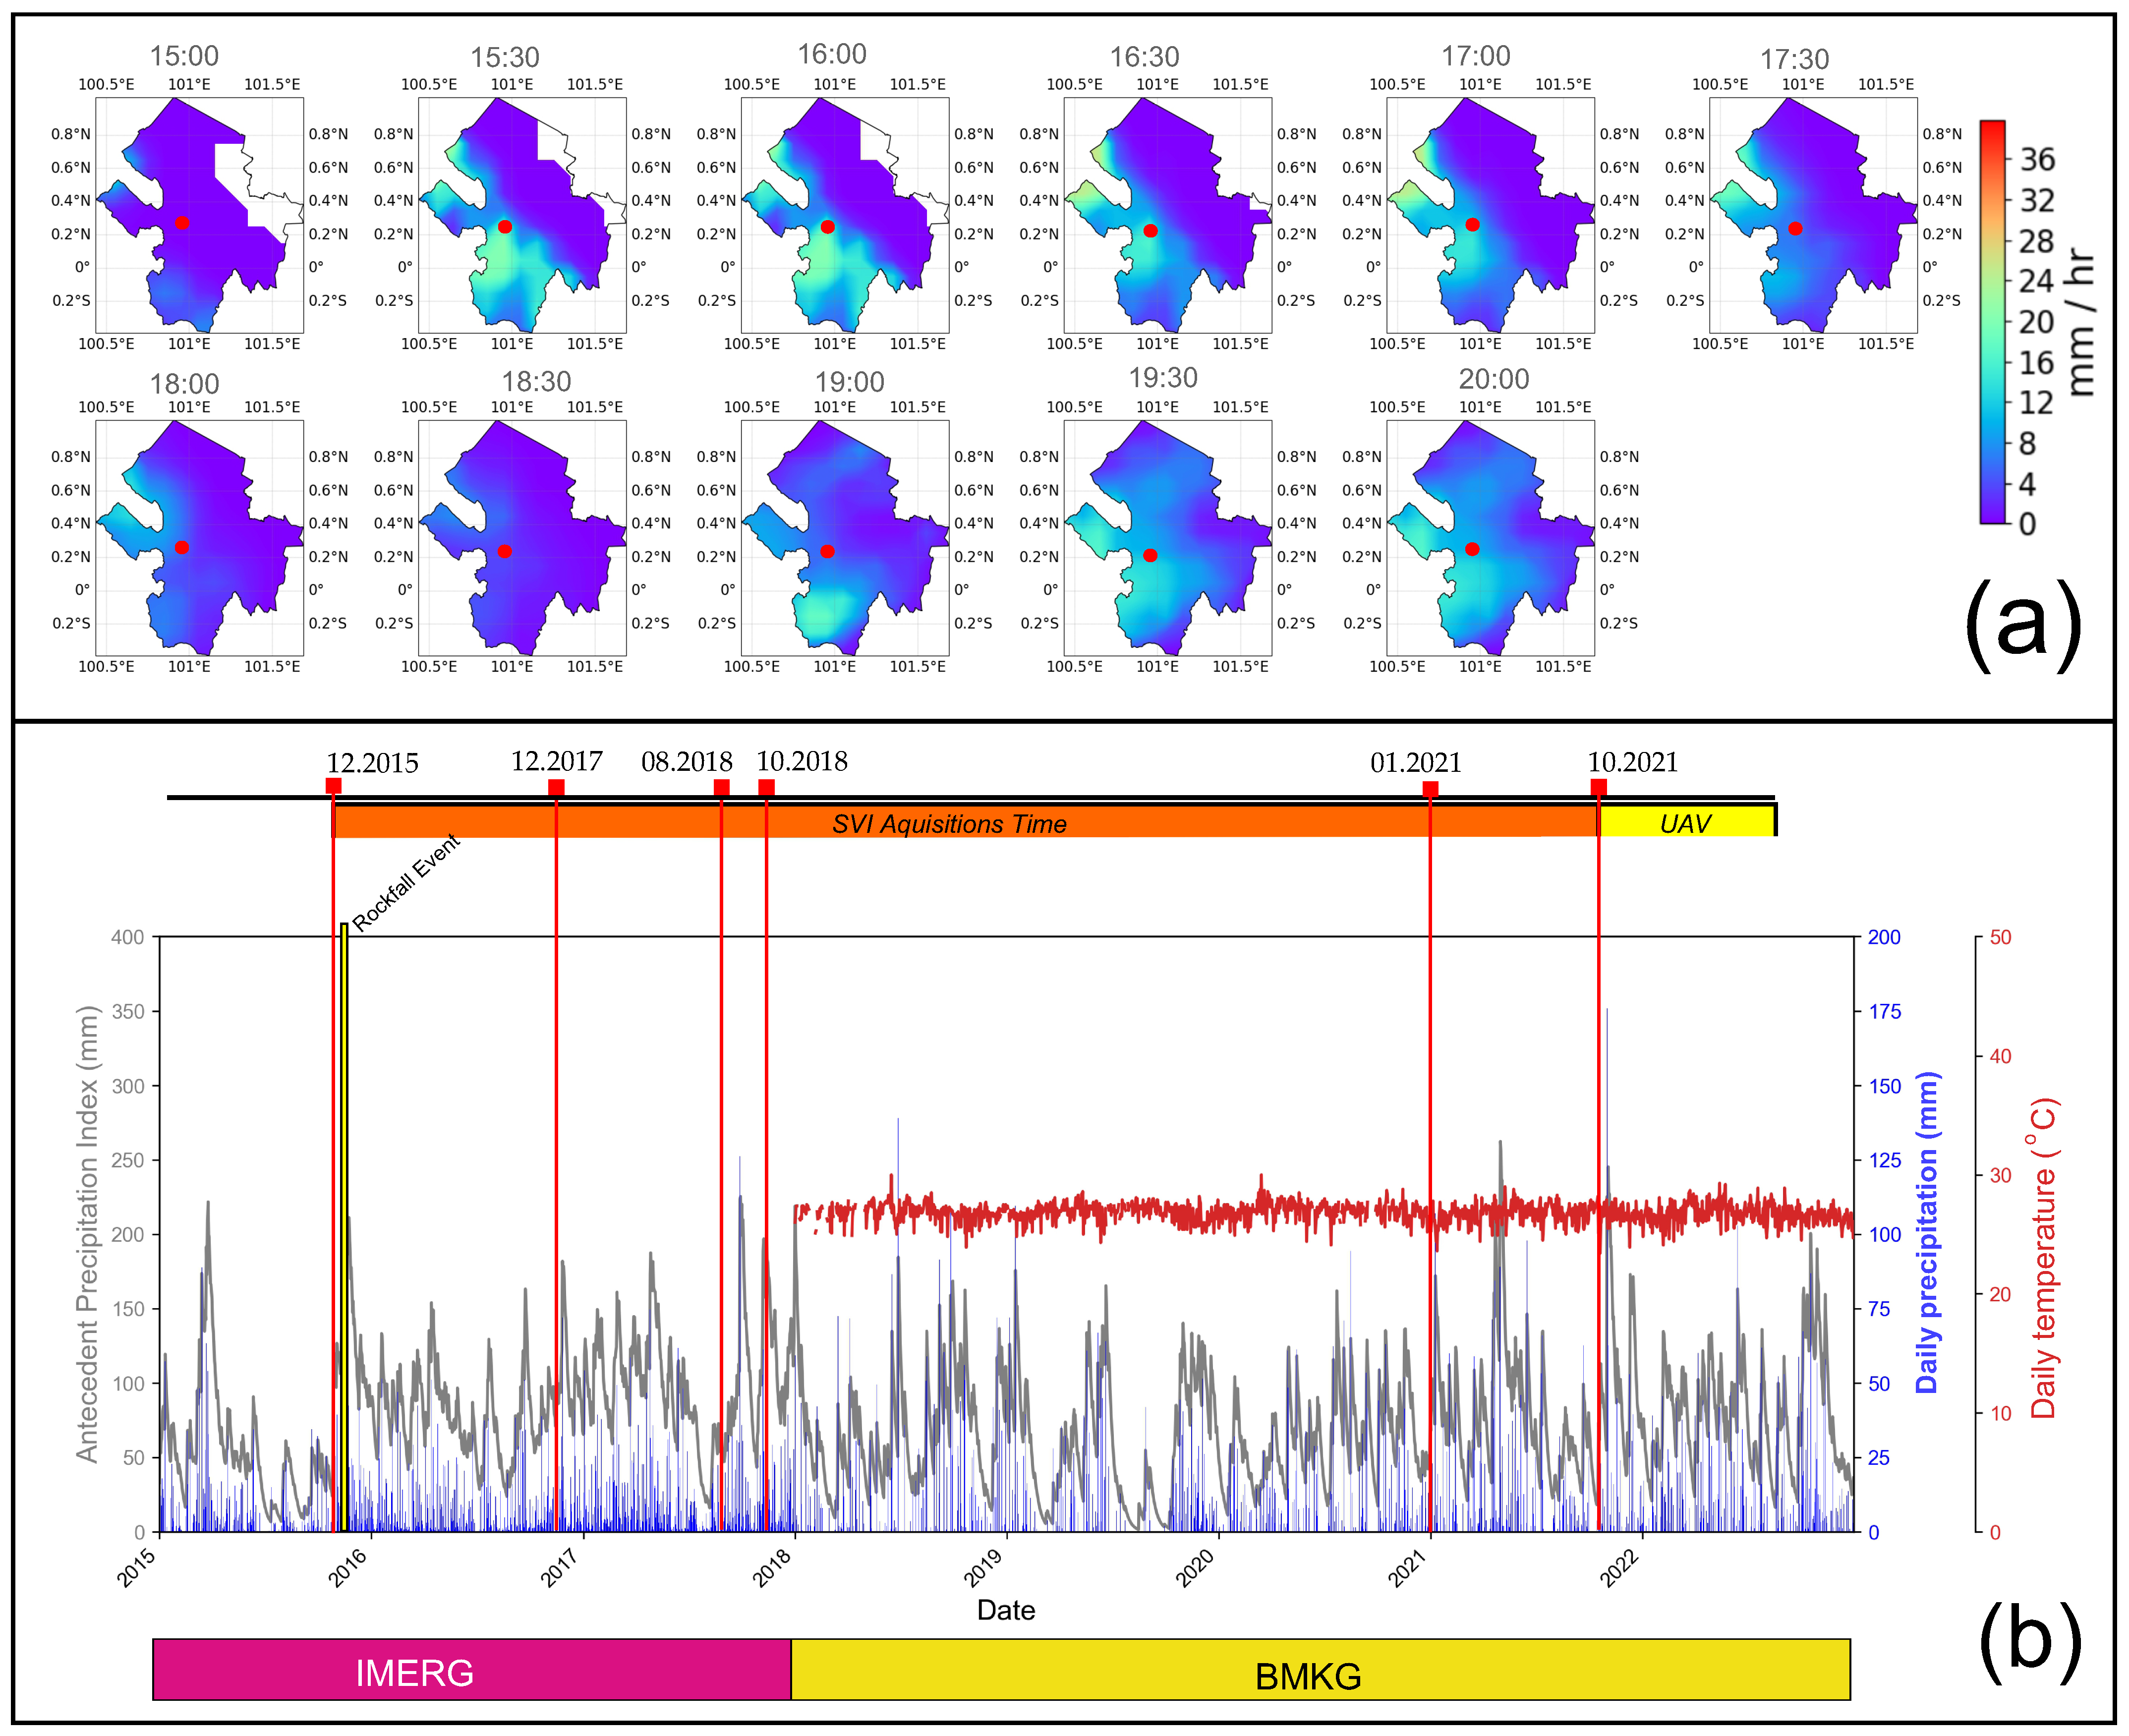Click the colorbar tick label 20

2037,322
